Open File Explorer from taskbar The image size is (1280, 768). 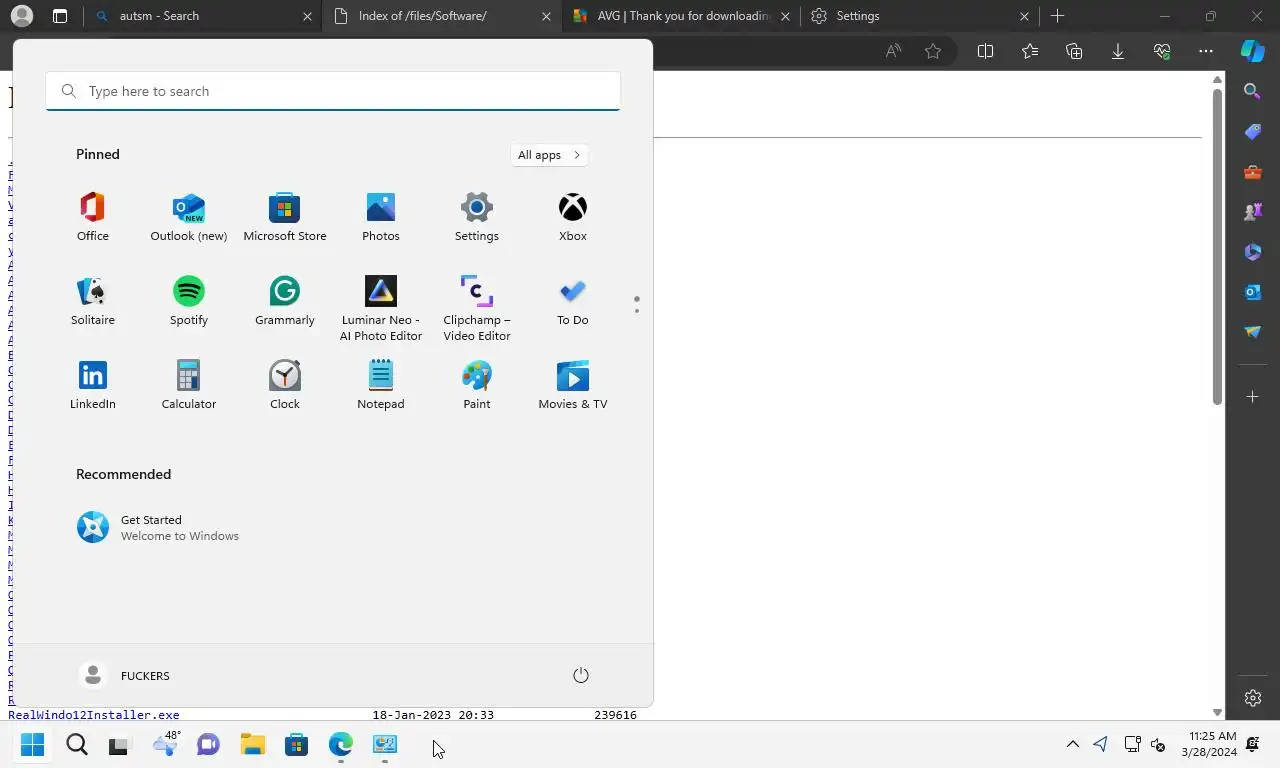[x=252, y=745]
